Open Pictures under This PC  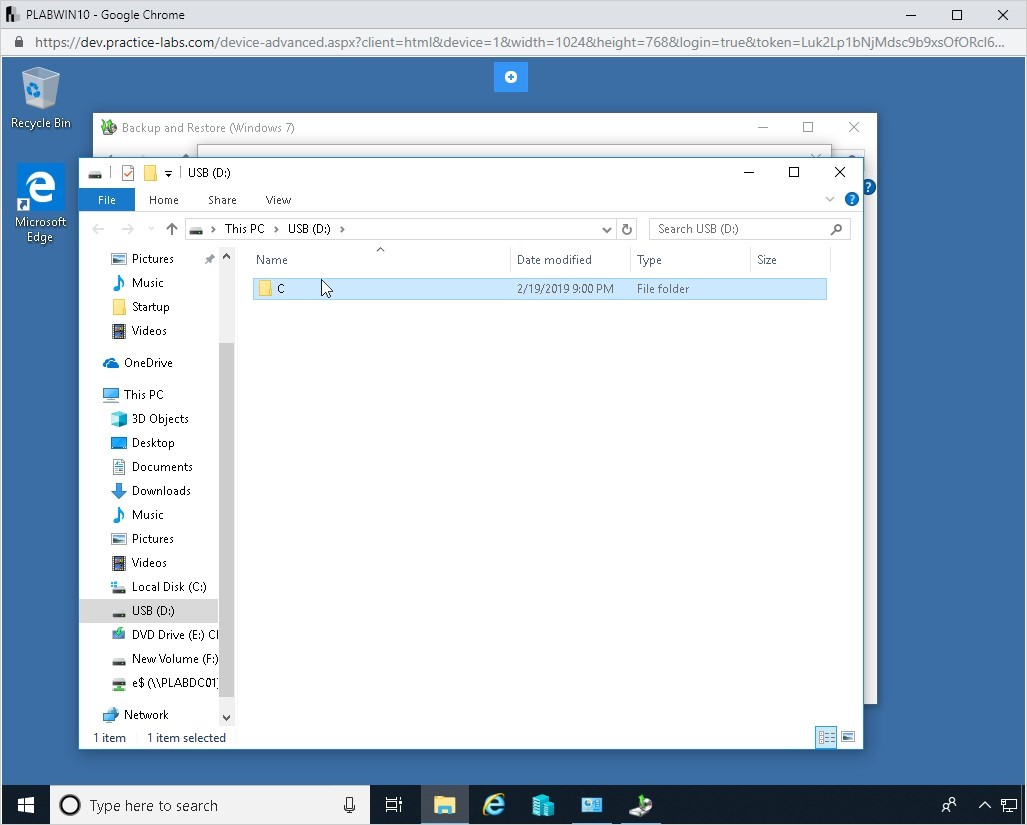153,539
